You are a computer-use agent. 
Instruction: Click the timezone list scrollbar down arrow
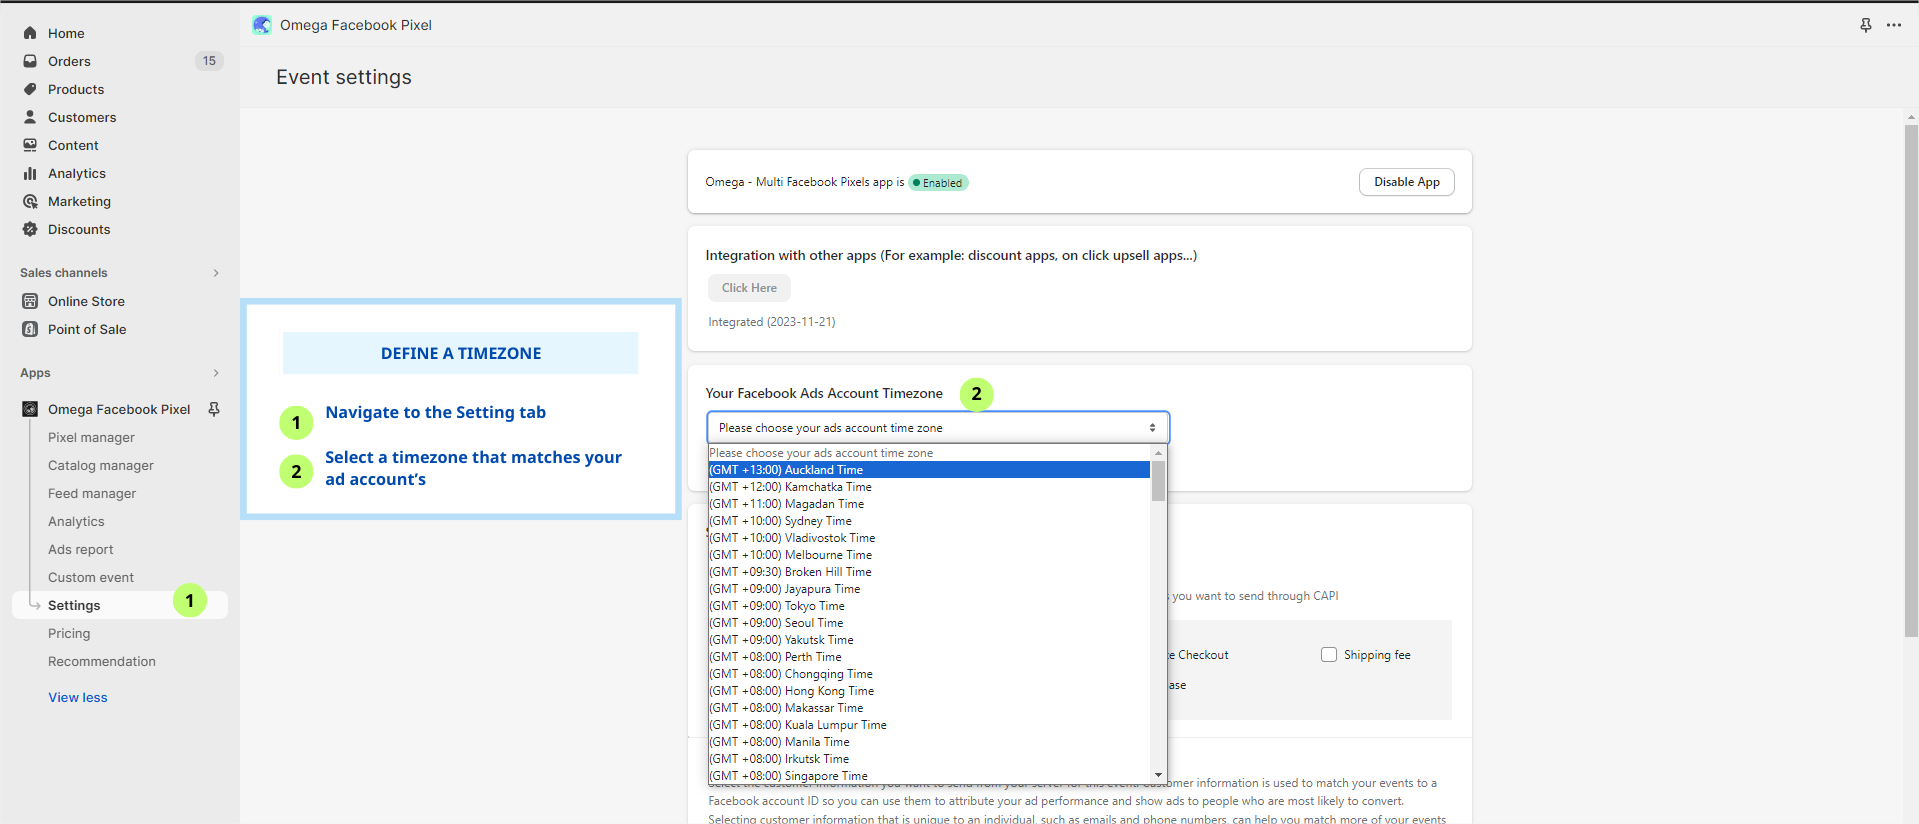pyautogui.click(x=1158, y=775)
